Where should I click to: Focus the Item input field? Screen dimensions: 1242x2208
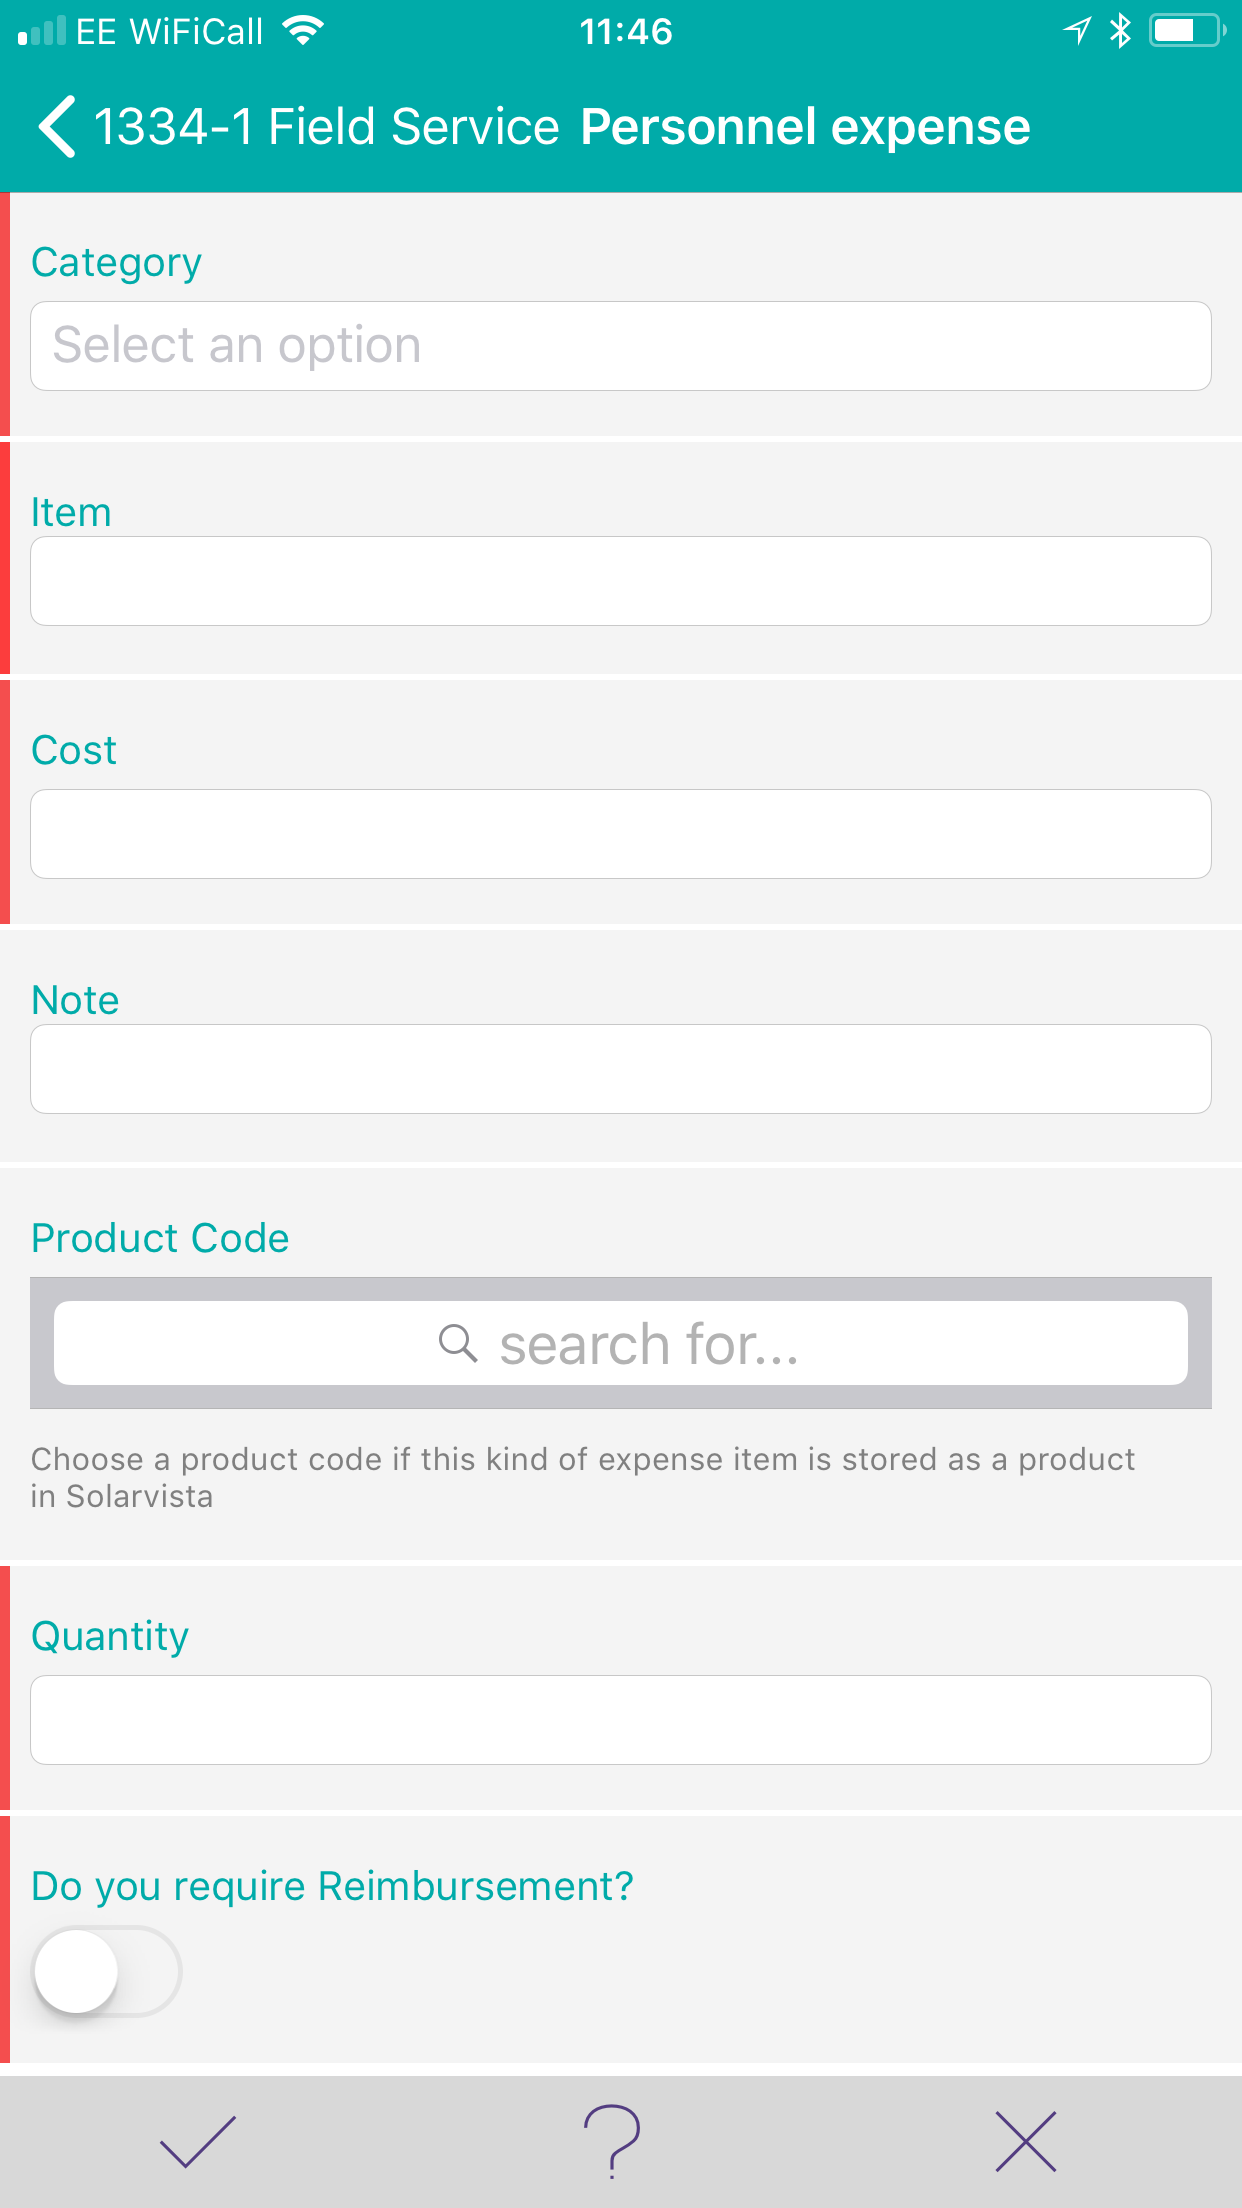coord(621,581)
